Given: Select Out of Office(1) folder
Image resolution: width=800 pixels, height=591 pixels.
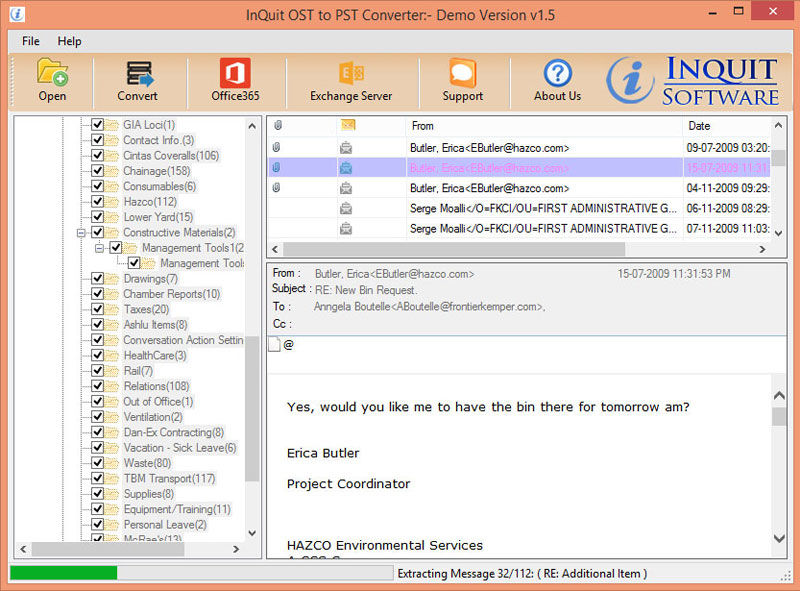Looking at the screenshot, I should [158, 402].
